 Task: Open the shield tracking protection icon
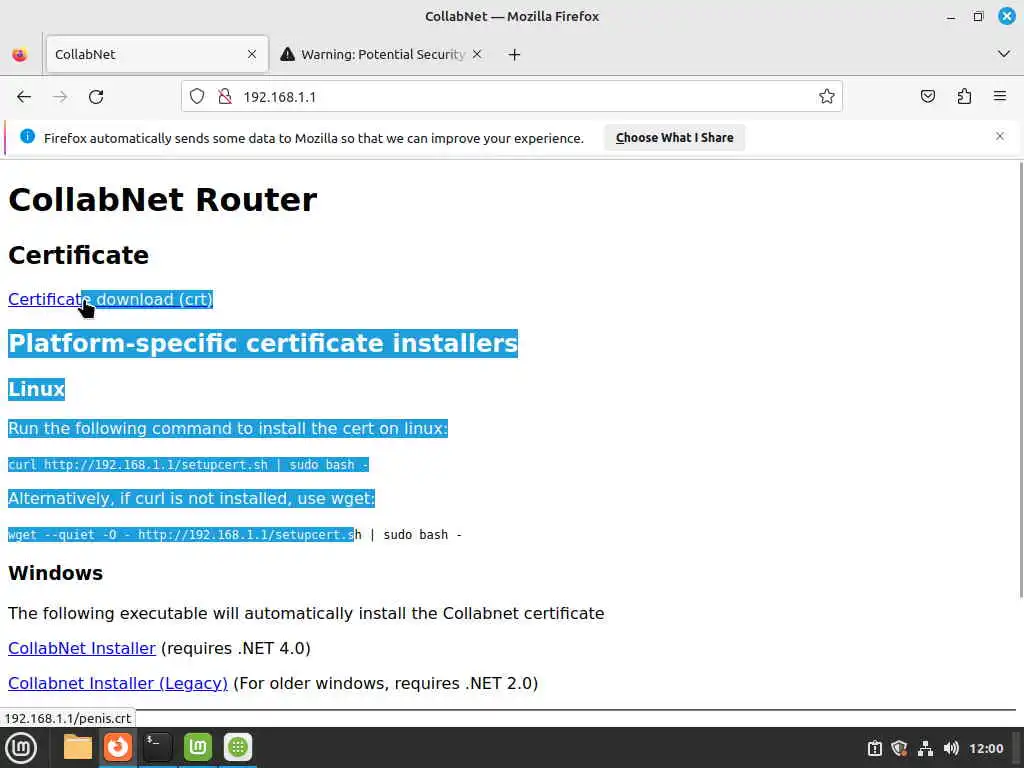click(x=197, y=97)
